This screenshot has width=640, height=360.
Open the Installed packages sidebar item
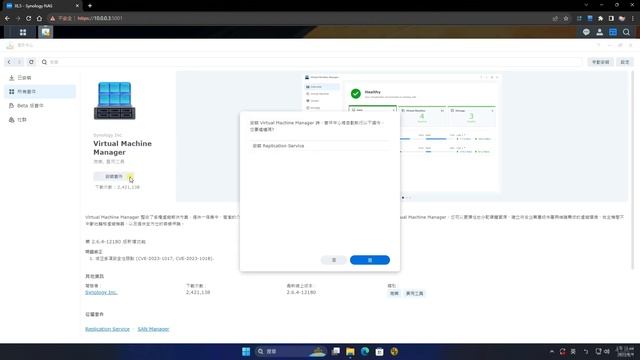pos(40,78)
